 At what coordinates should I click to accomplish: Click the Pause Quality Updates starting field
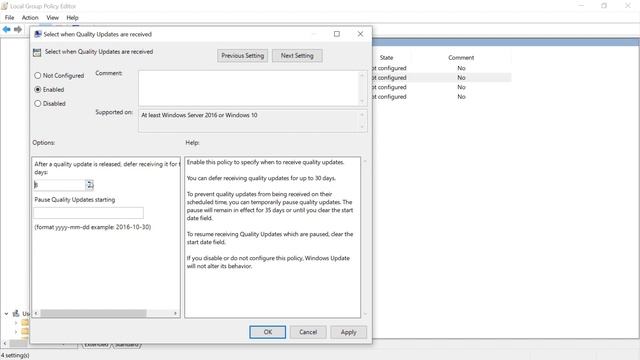click(x=89, y=213)
